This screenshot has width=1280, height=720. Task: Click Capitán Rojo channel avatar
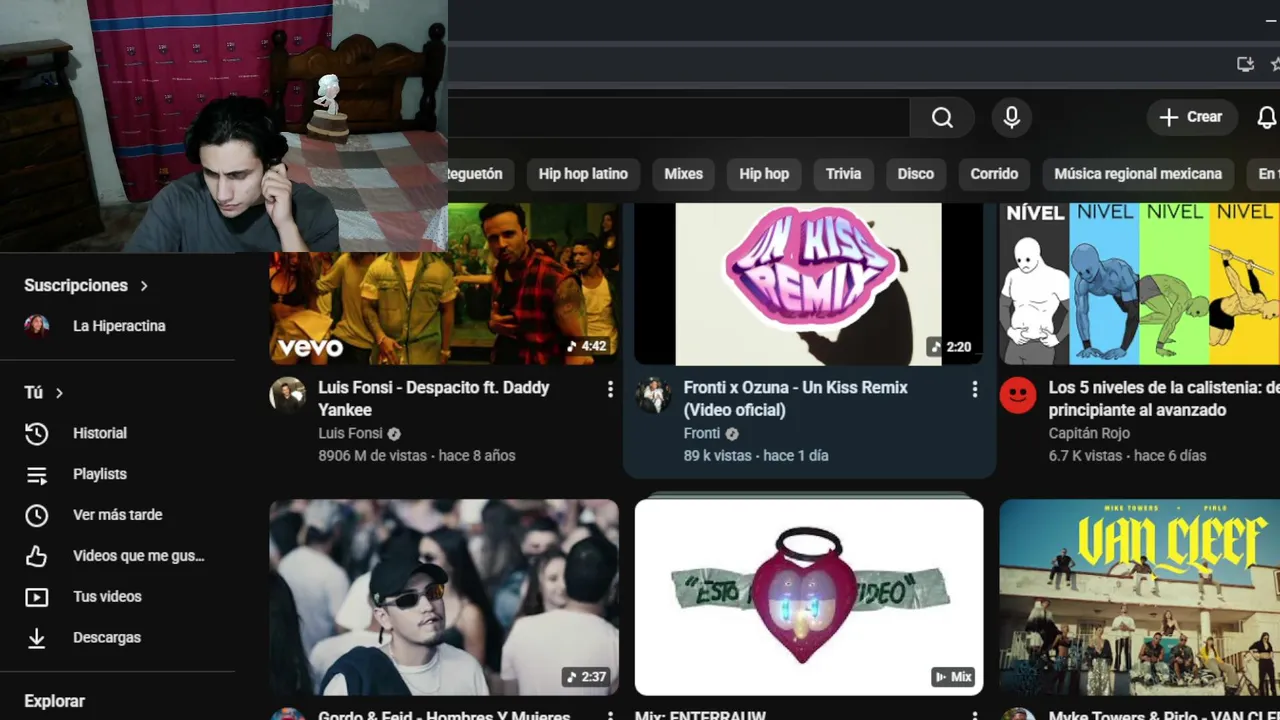[1018, 395]
